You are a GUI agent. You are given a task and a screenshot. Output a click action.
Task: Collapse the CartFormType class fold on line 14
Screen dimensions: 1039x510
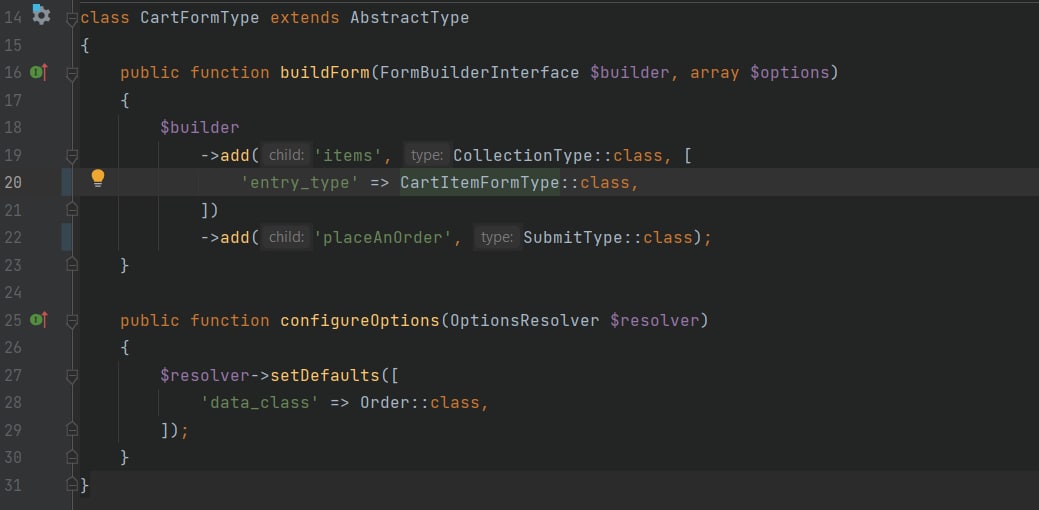[x=72, y=20]
